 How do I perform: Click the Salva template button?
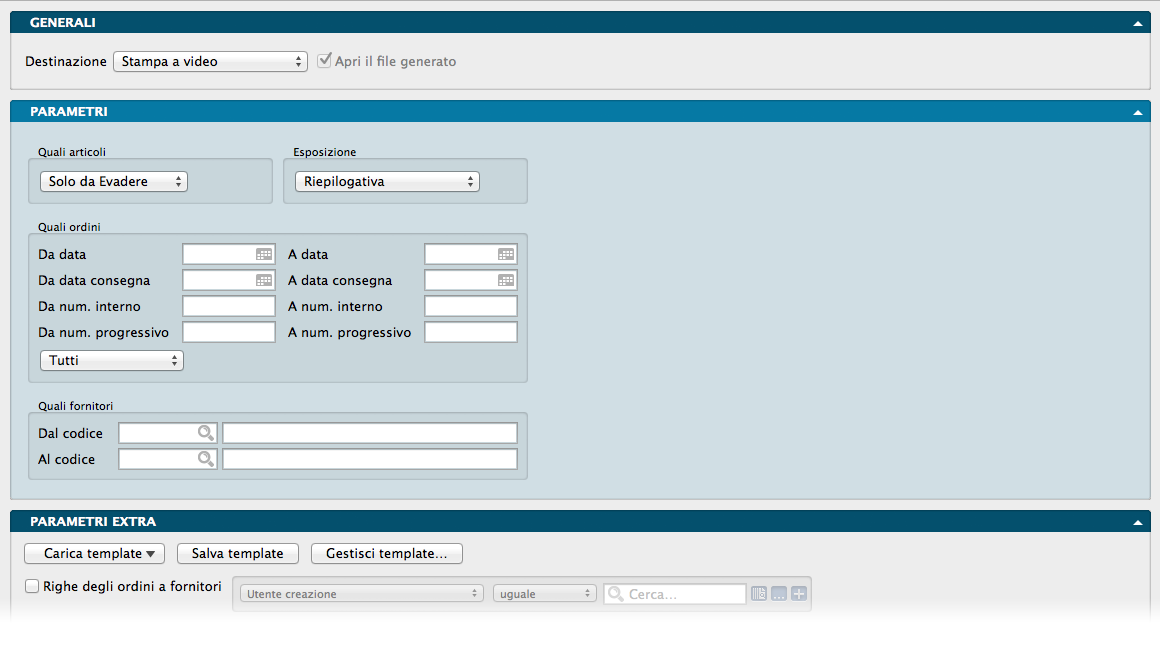tap(237, 554)
